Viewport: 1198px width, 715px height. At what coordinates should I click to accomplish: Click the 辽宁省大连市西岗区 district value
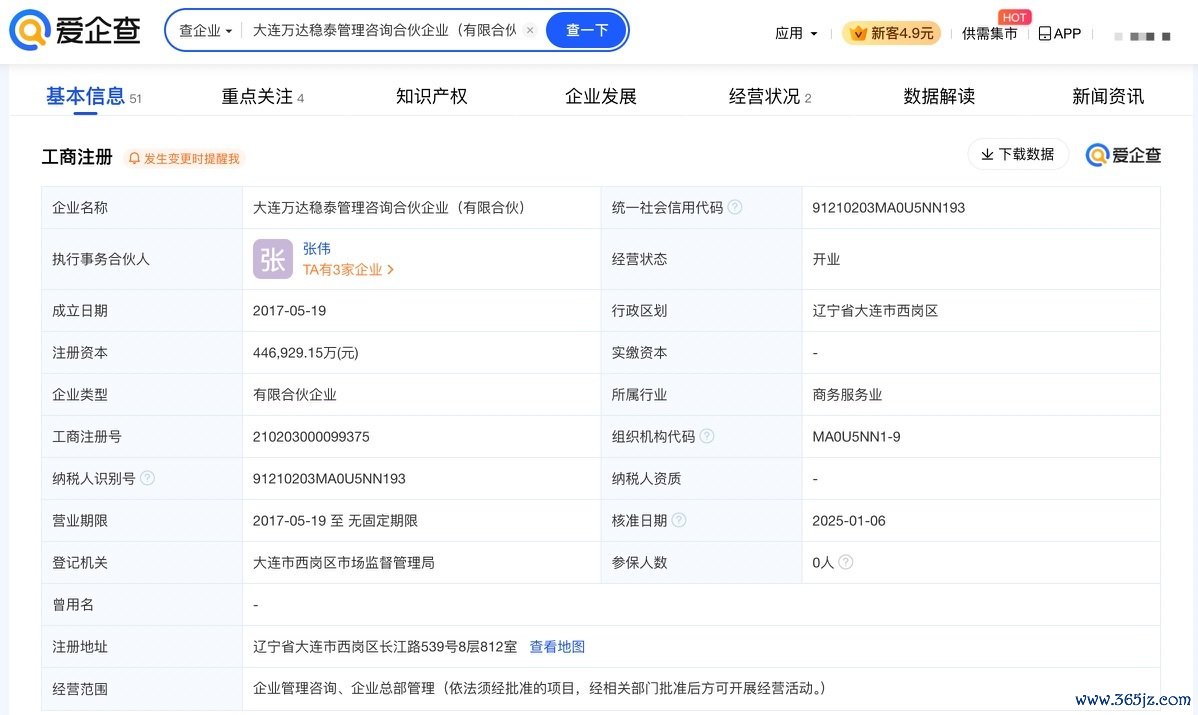[x=875, y=311]
